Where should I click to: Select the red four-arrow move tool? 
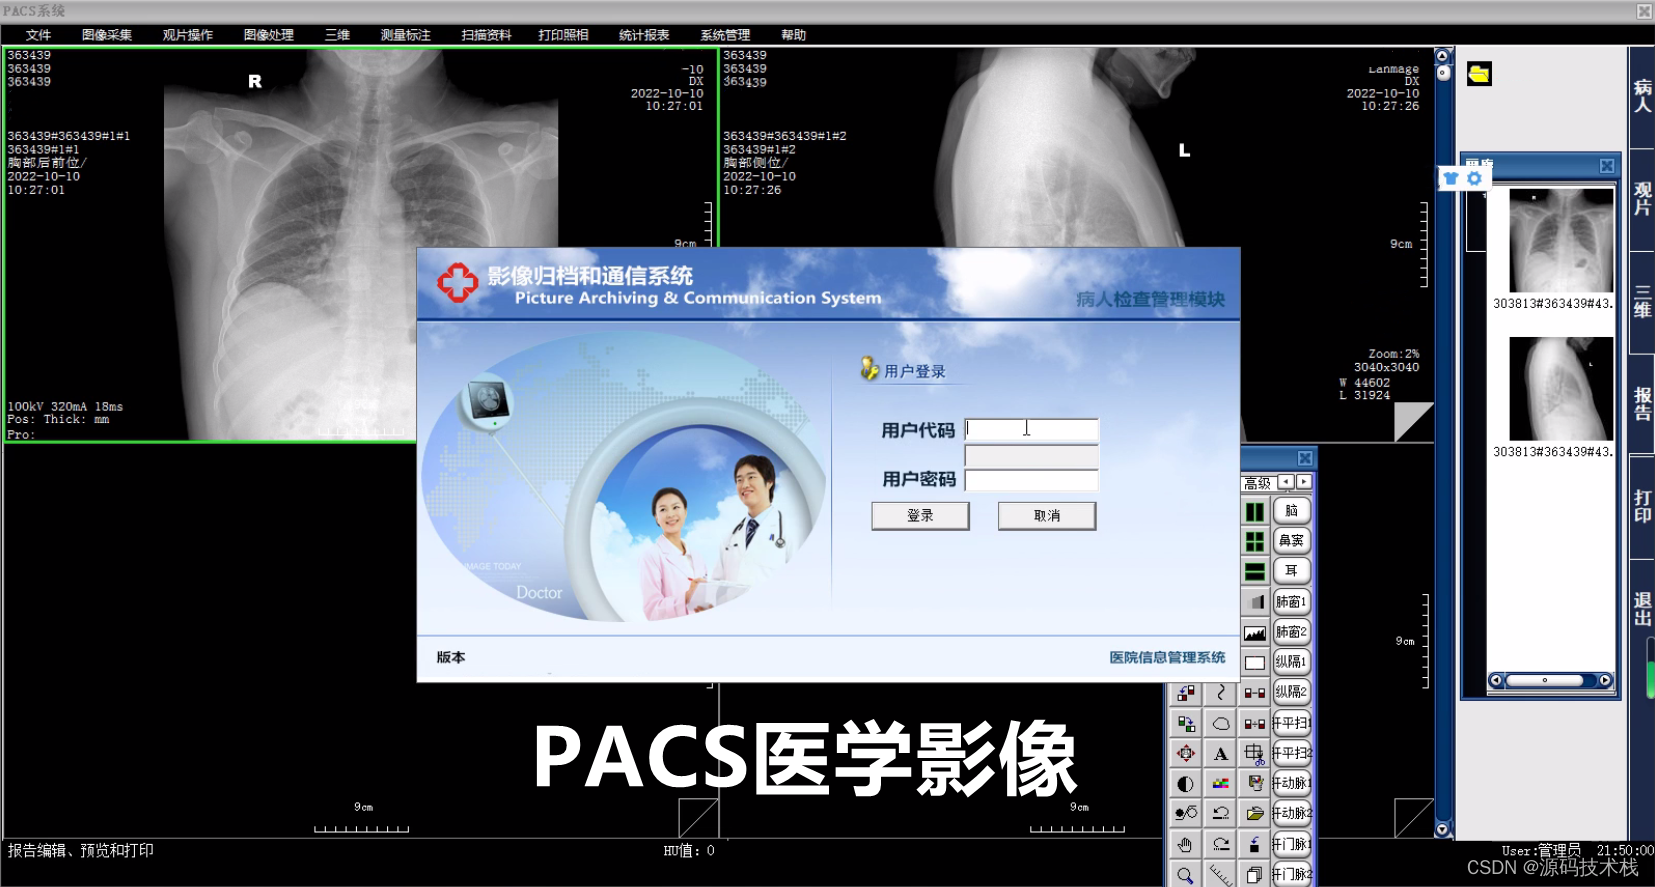tap(1186, 753)
